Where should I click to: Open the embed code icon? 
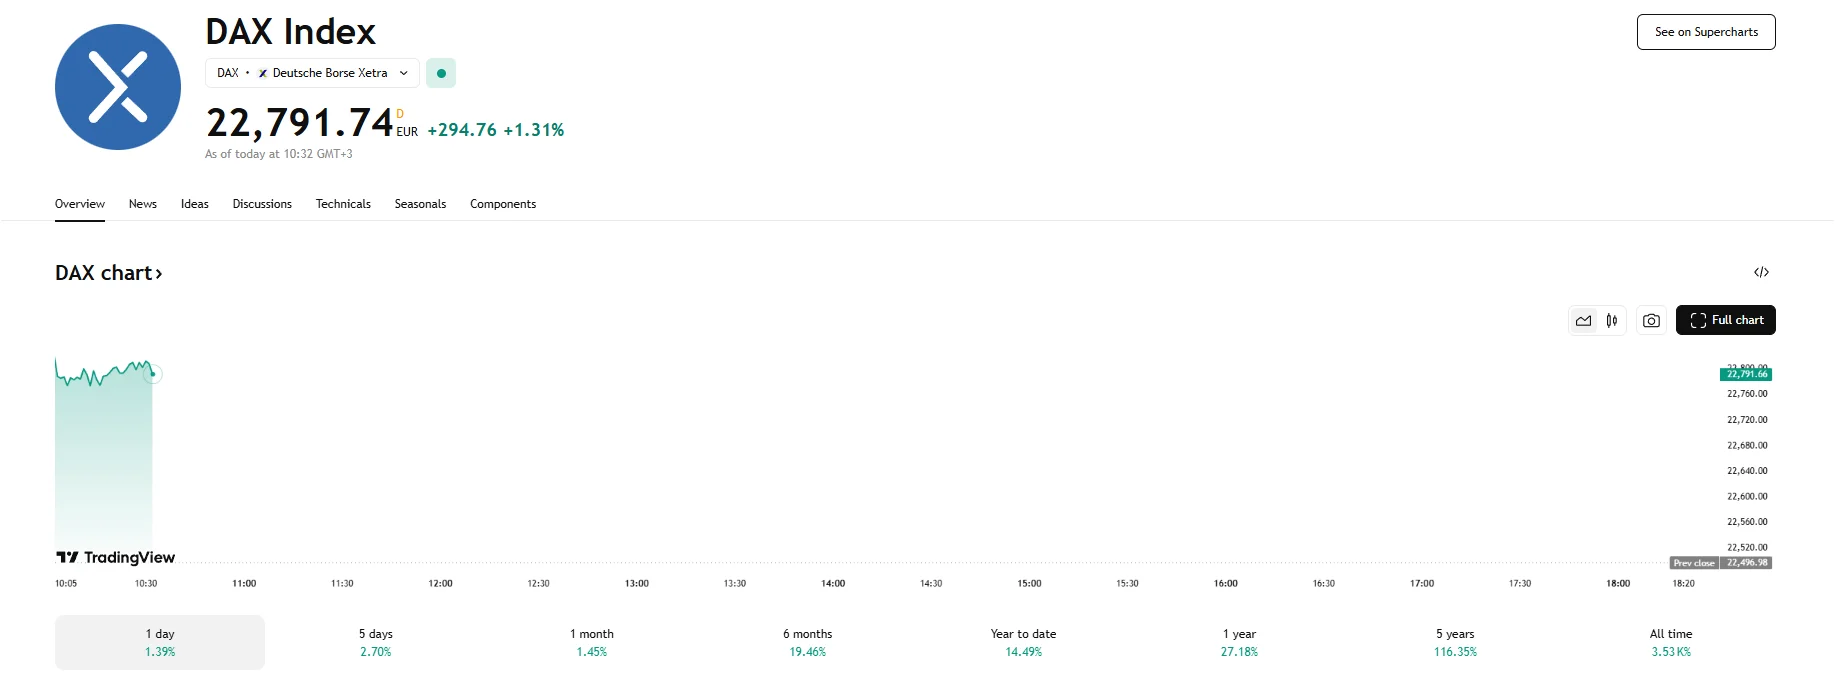coord(1761,272)
